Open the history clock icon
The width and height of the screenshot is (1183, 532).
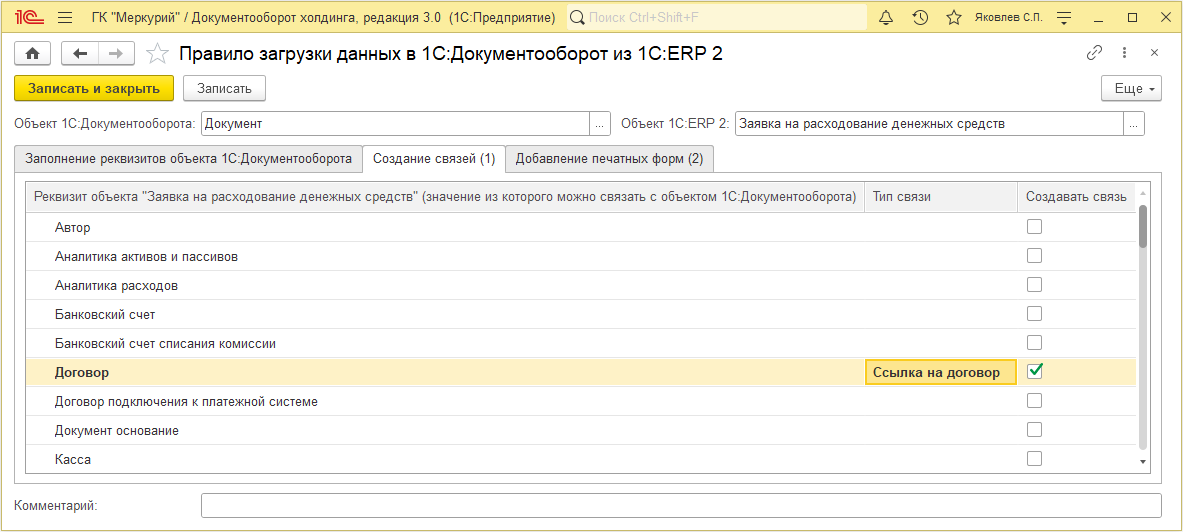920,17
